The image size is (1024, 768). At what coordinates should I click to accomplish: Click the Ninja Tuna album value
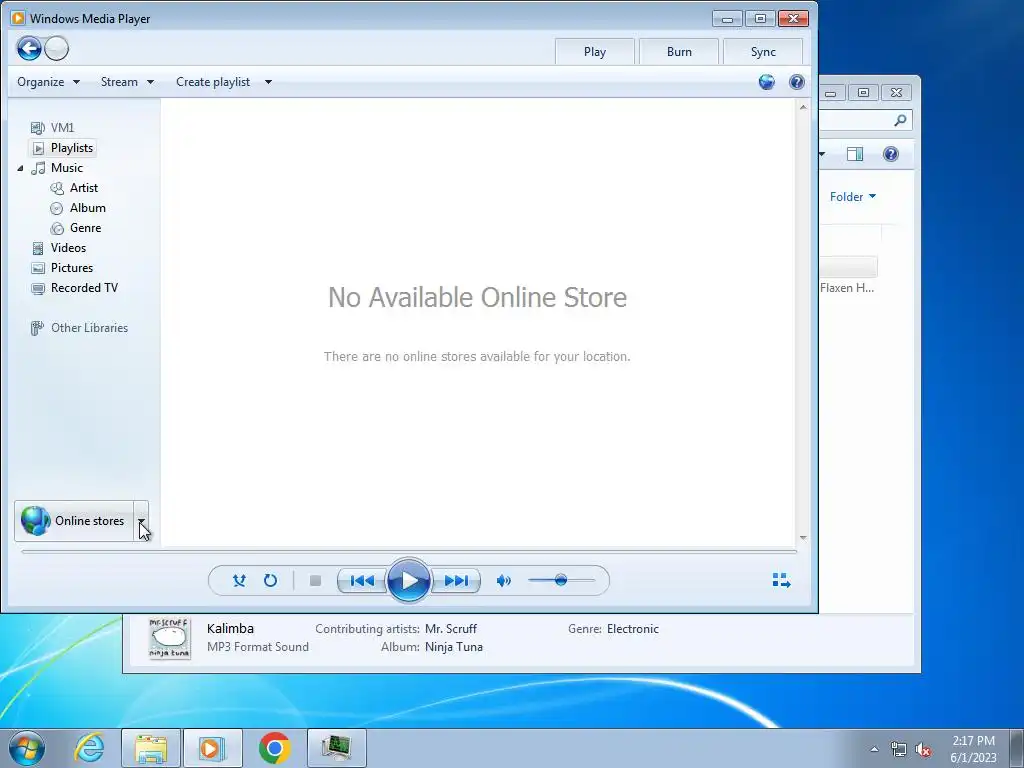point(454,647)
